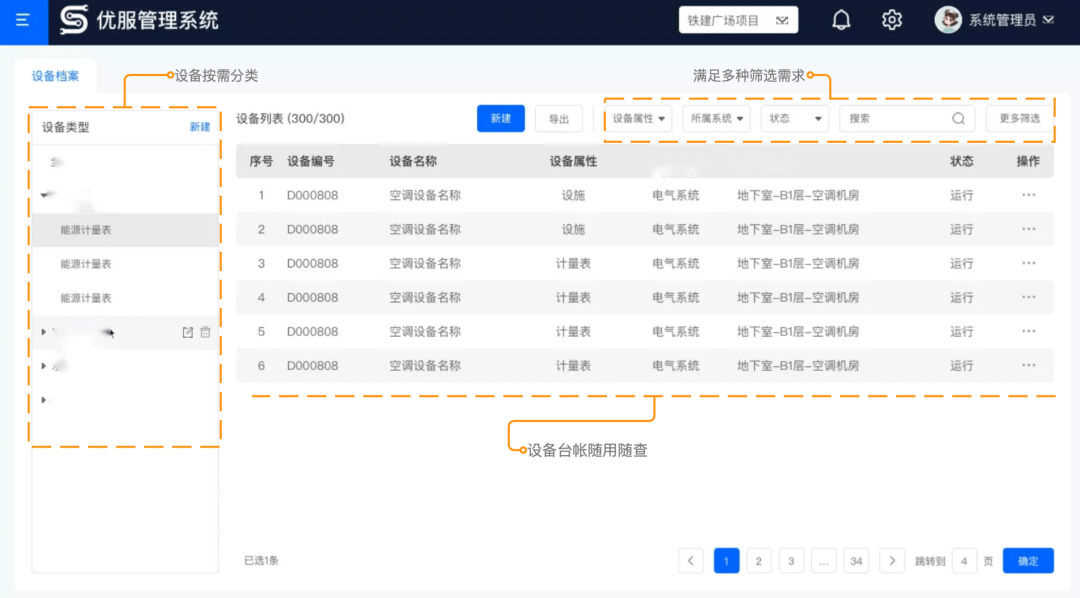
Task: Jump to page 34 in pagination
Action: coord(856,560)
